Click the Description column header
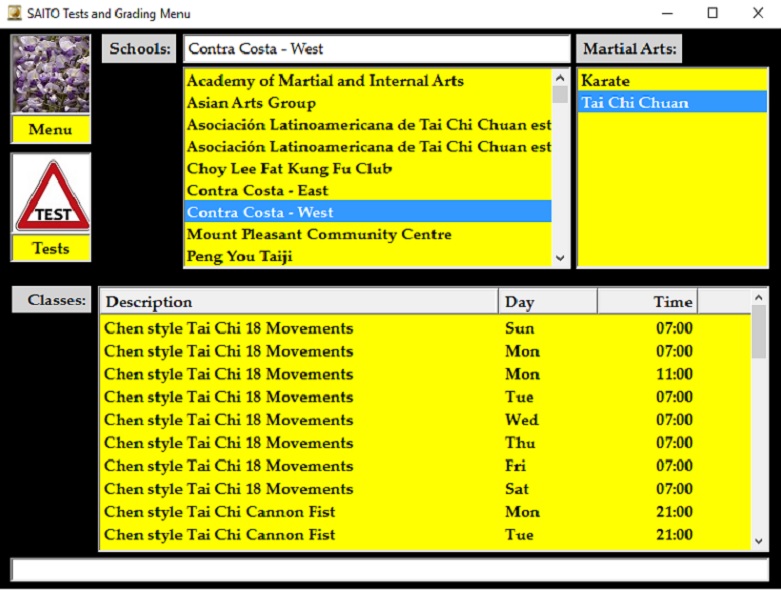 tap(299, 302)
